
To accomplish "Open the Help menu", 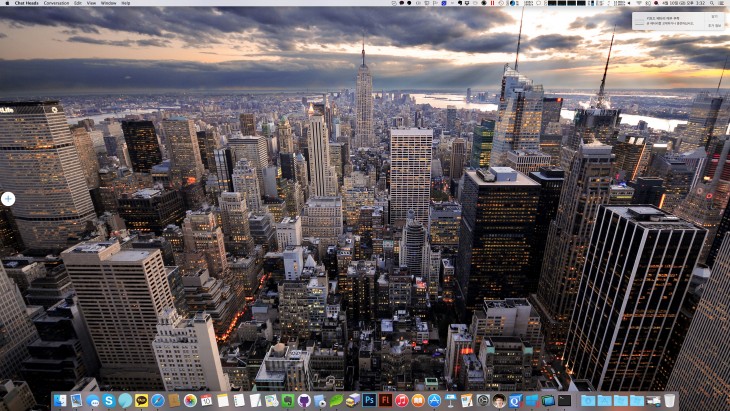I will coord(126,3).
